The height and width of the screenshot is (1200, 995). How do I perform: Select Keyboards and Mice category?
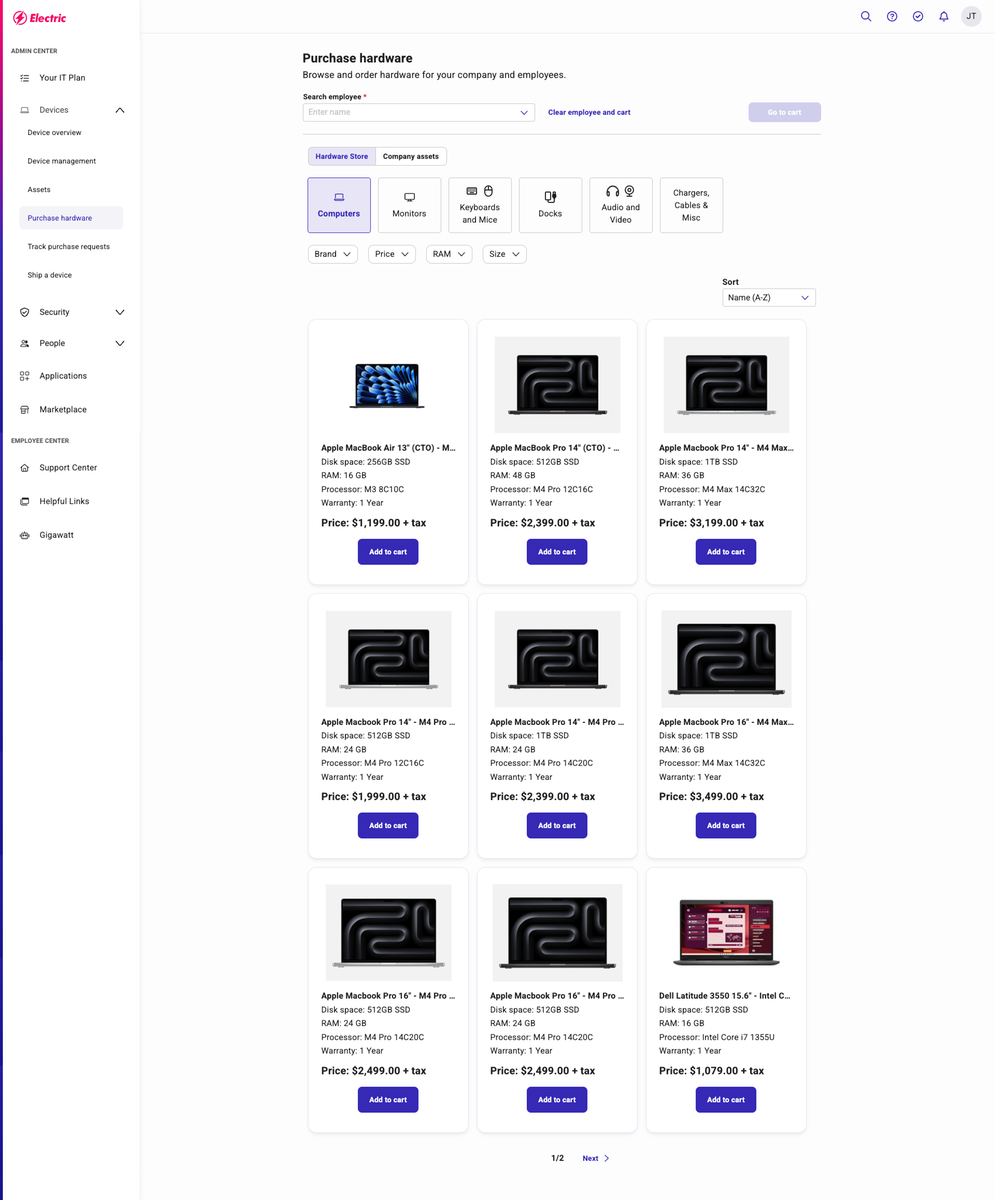(x=480, y=205)
